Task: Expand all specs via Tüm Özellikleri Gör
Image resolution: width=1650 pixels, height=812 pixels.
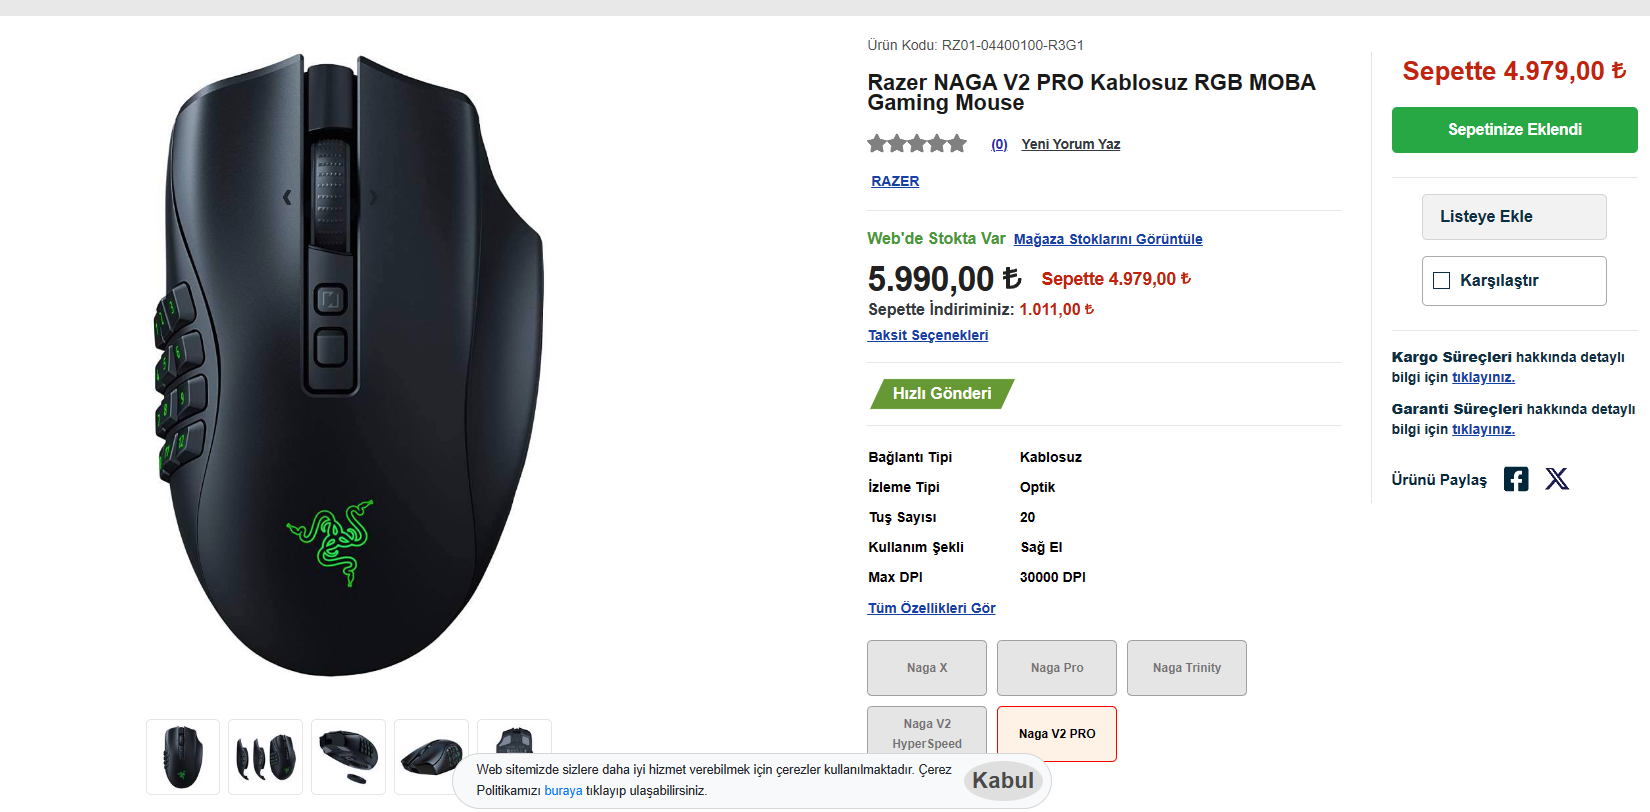Action: [x=931, y=608]
